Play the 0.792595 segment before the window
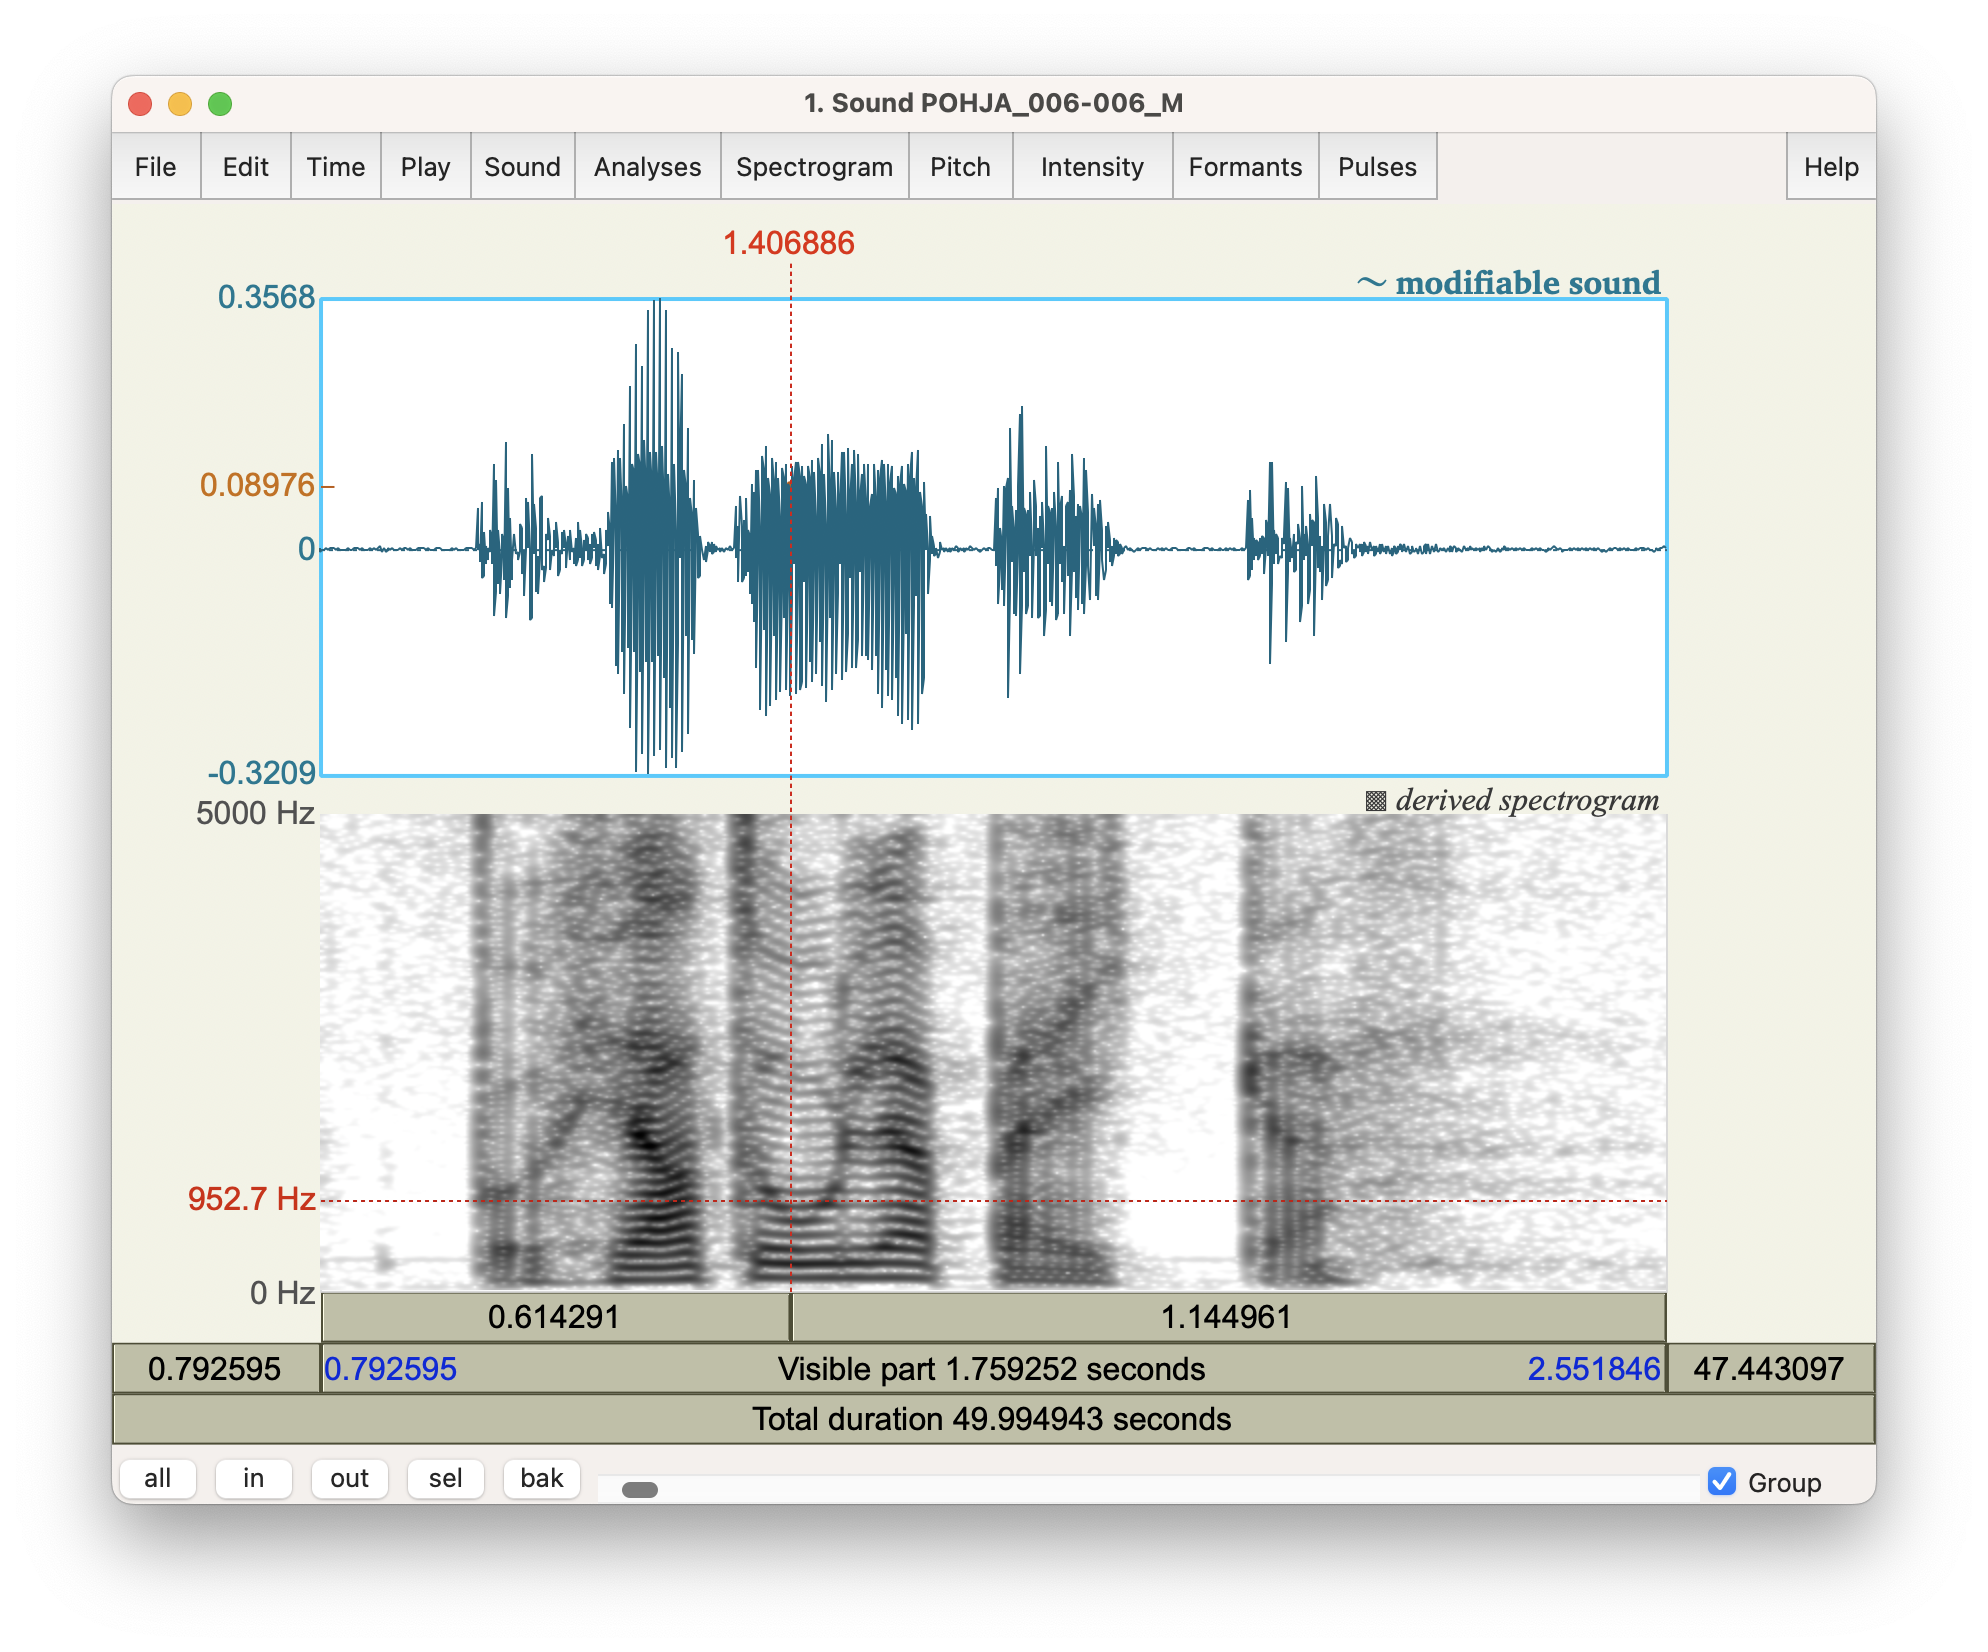The height and width of the screenshot is (1652, 1988). (215, 1369)
